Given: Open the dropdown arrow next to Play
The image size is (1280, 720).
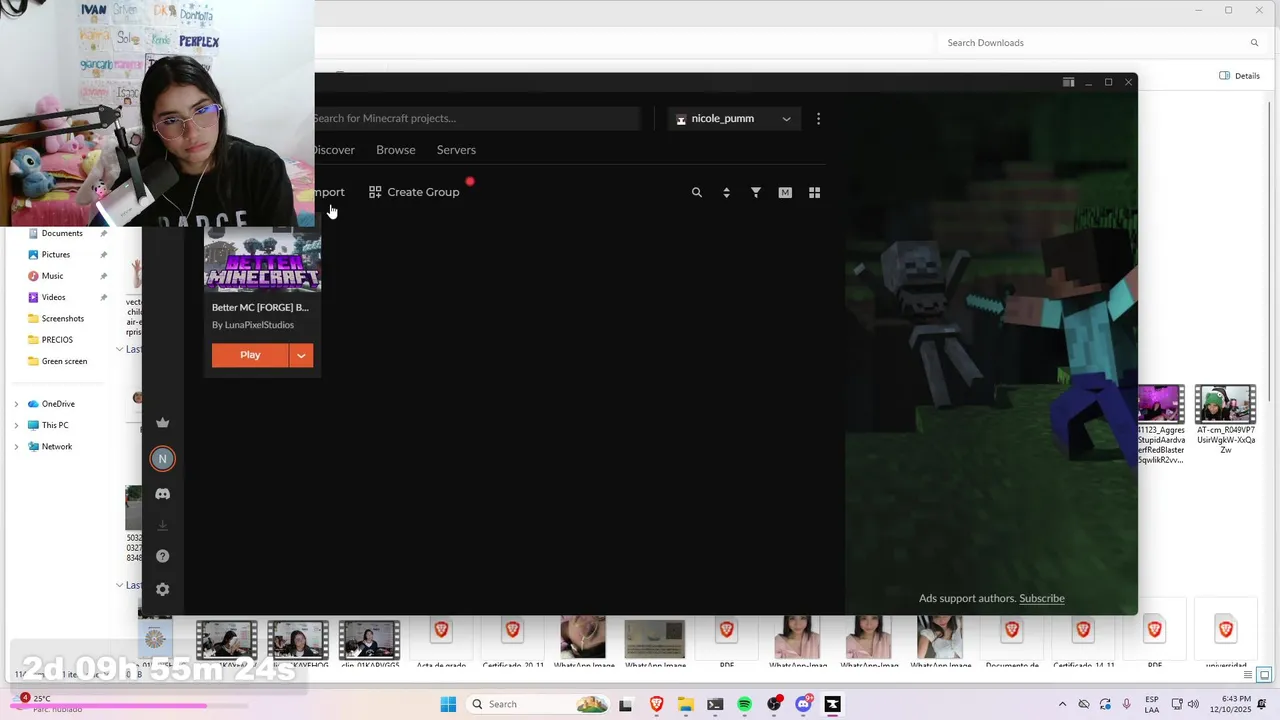Looking at the screenshot, I should tap(301, 355).
